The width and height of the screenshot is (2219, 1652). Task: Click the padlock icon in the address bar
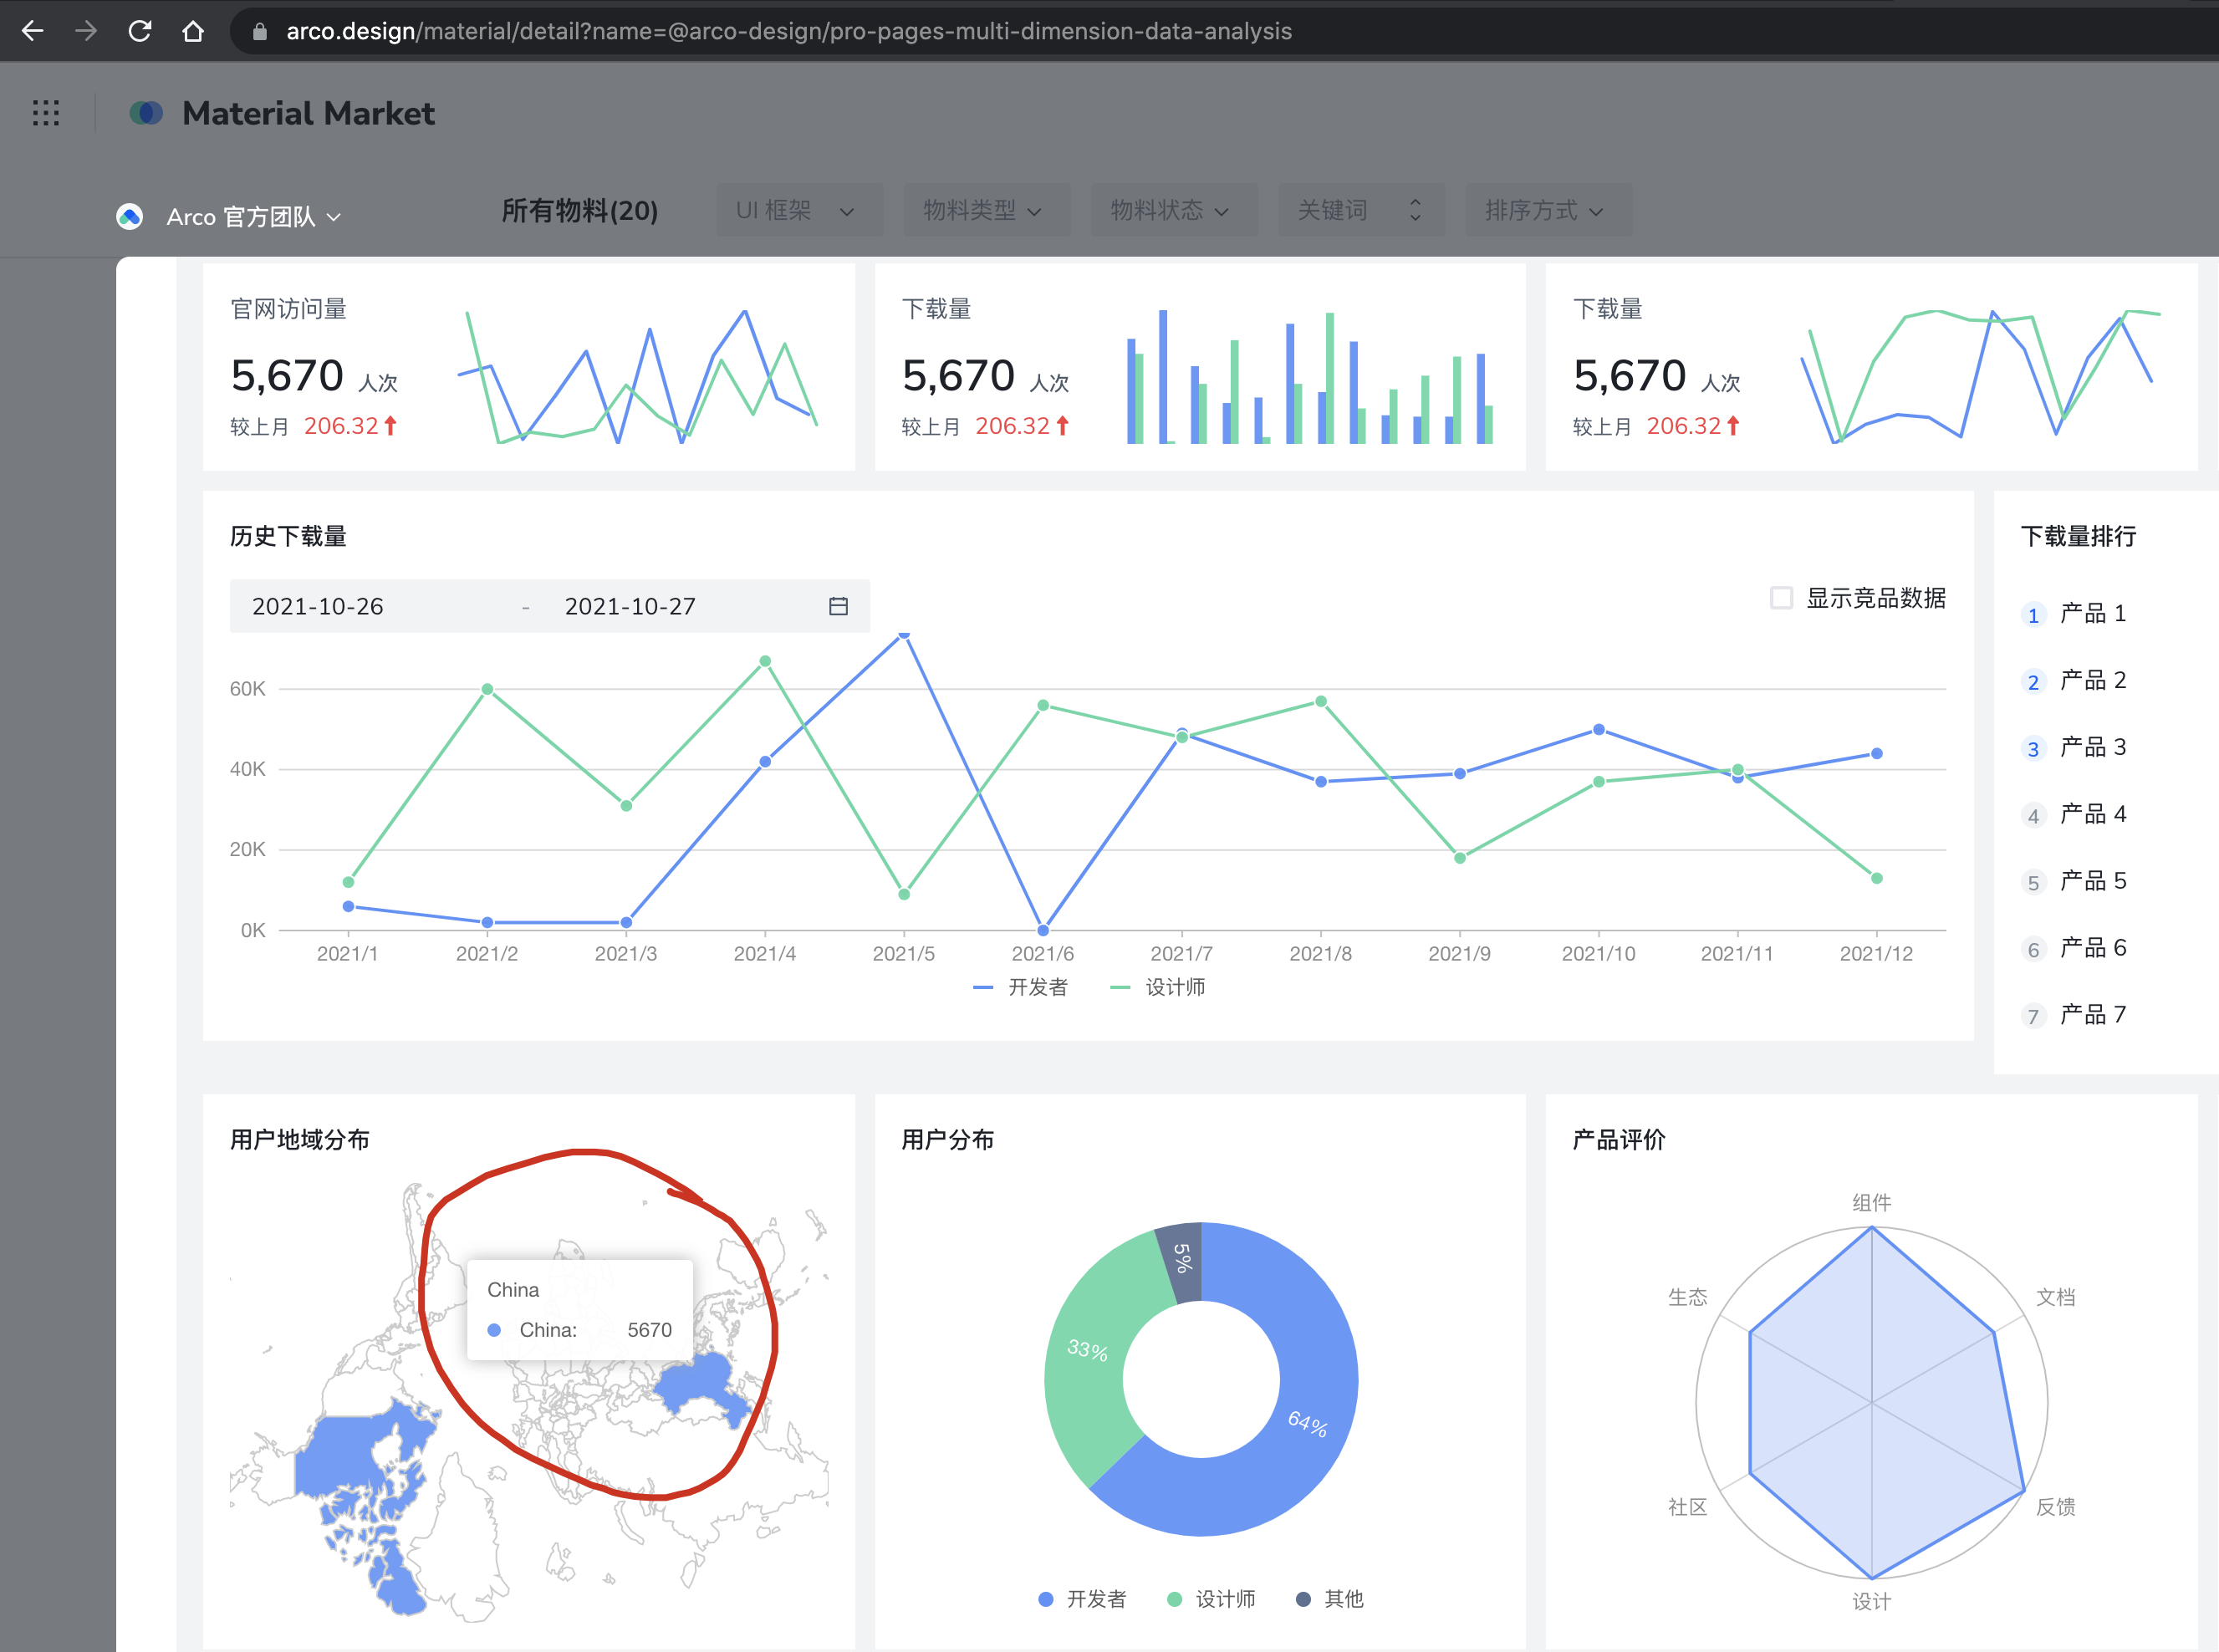tap(260, 32)
